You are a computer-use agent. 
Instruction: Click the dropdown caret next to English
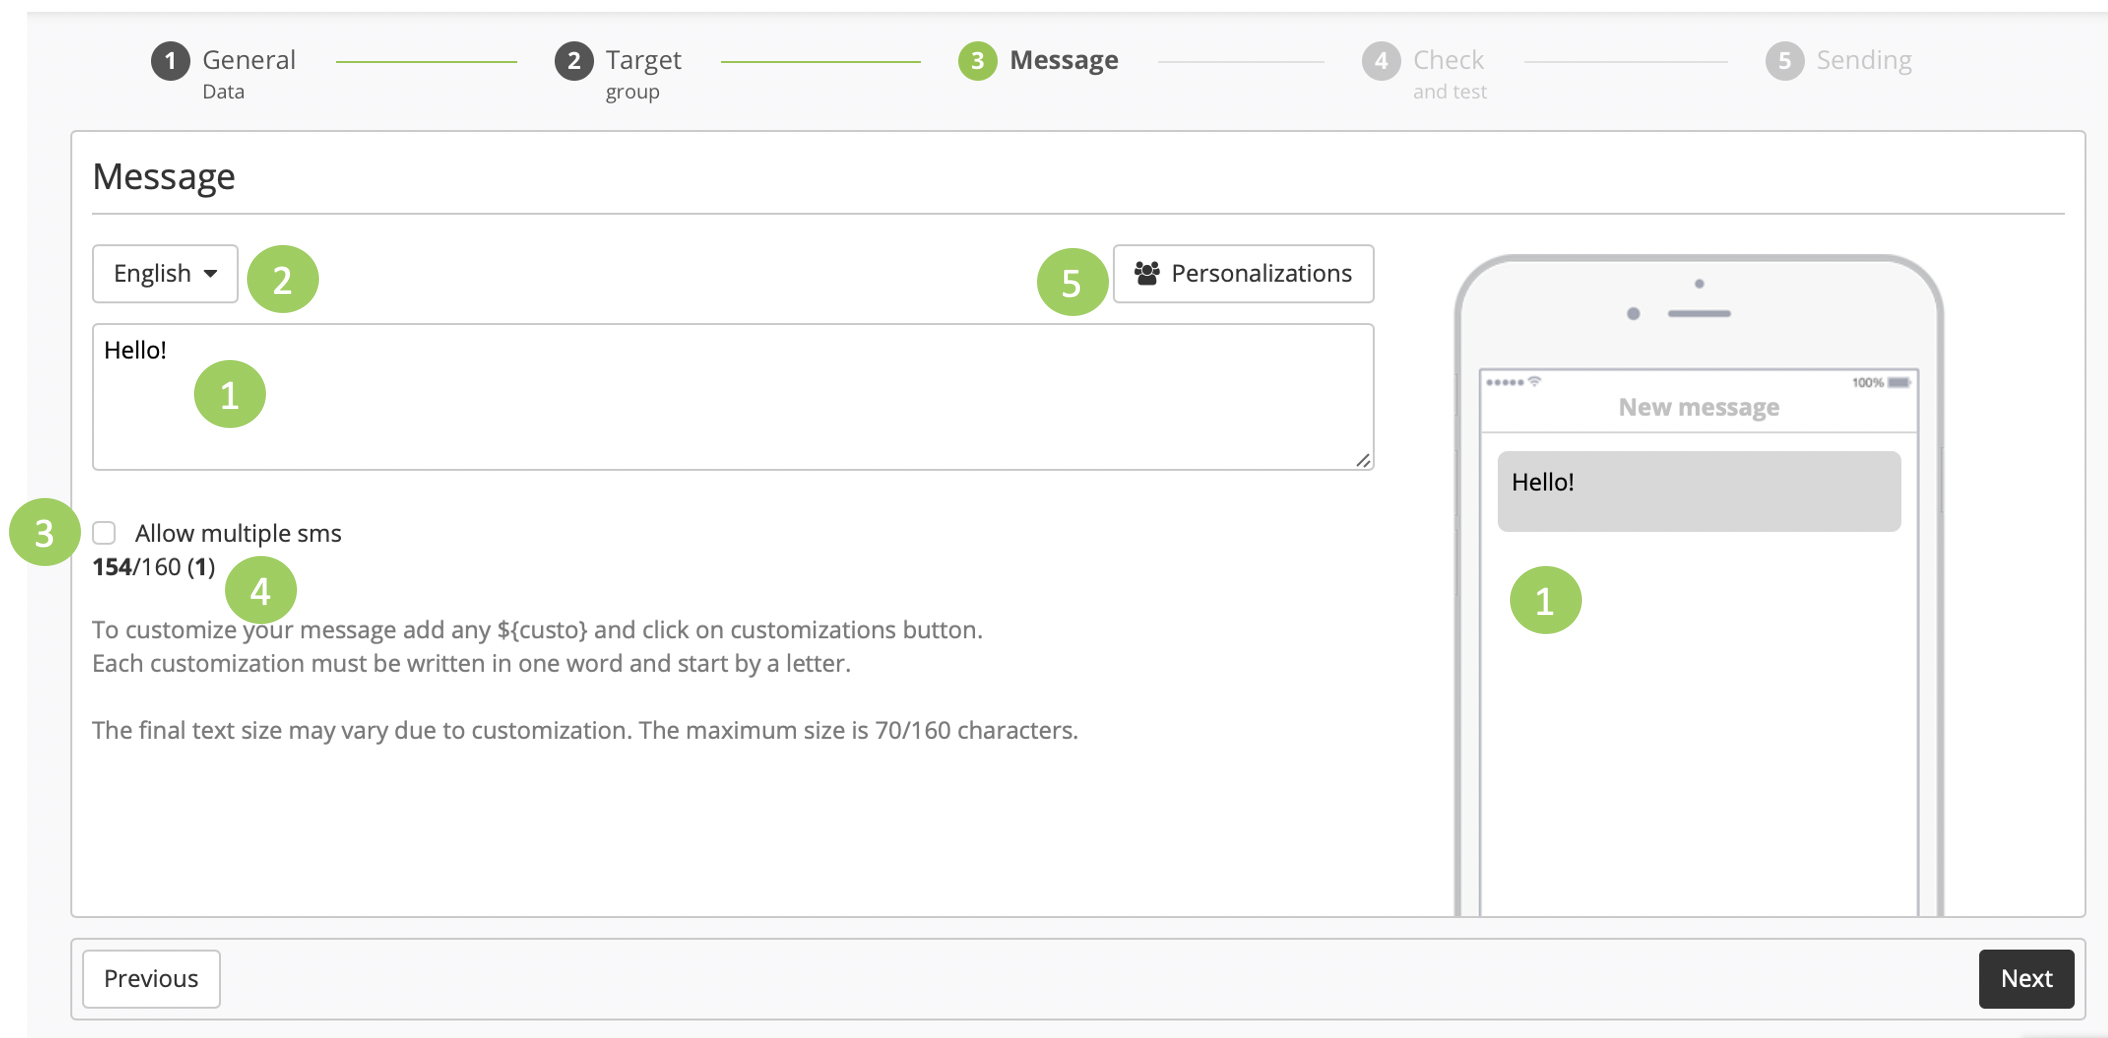(x=210, y=274)
